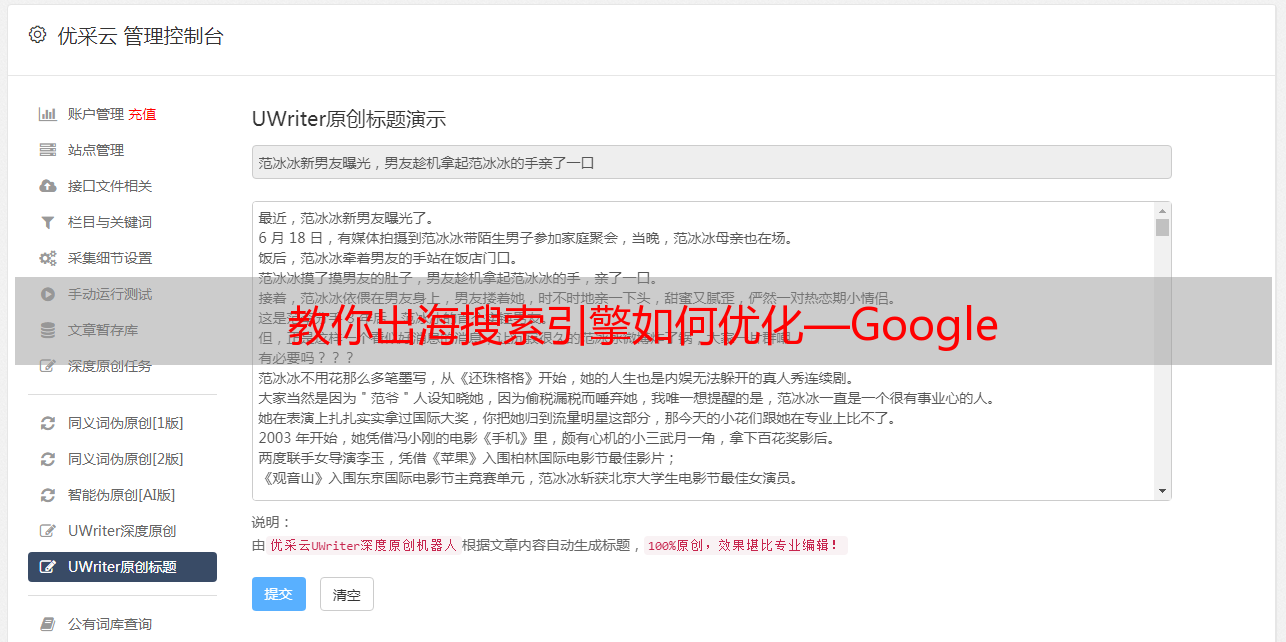Viewport: 1286px width, 642px height.
Task: Click the refresh icon for 智能伪原创[AI版]
Action: point(47,495)
